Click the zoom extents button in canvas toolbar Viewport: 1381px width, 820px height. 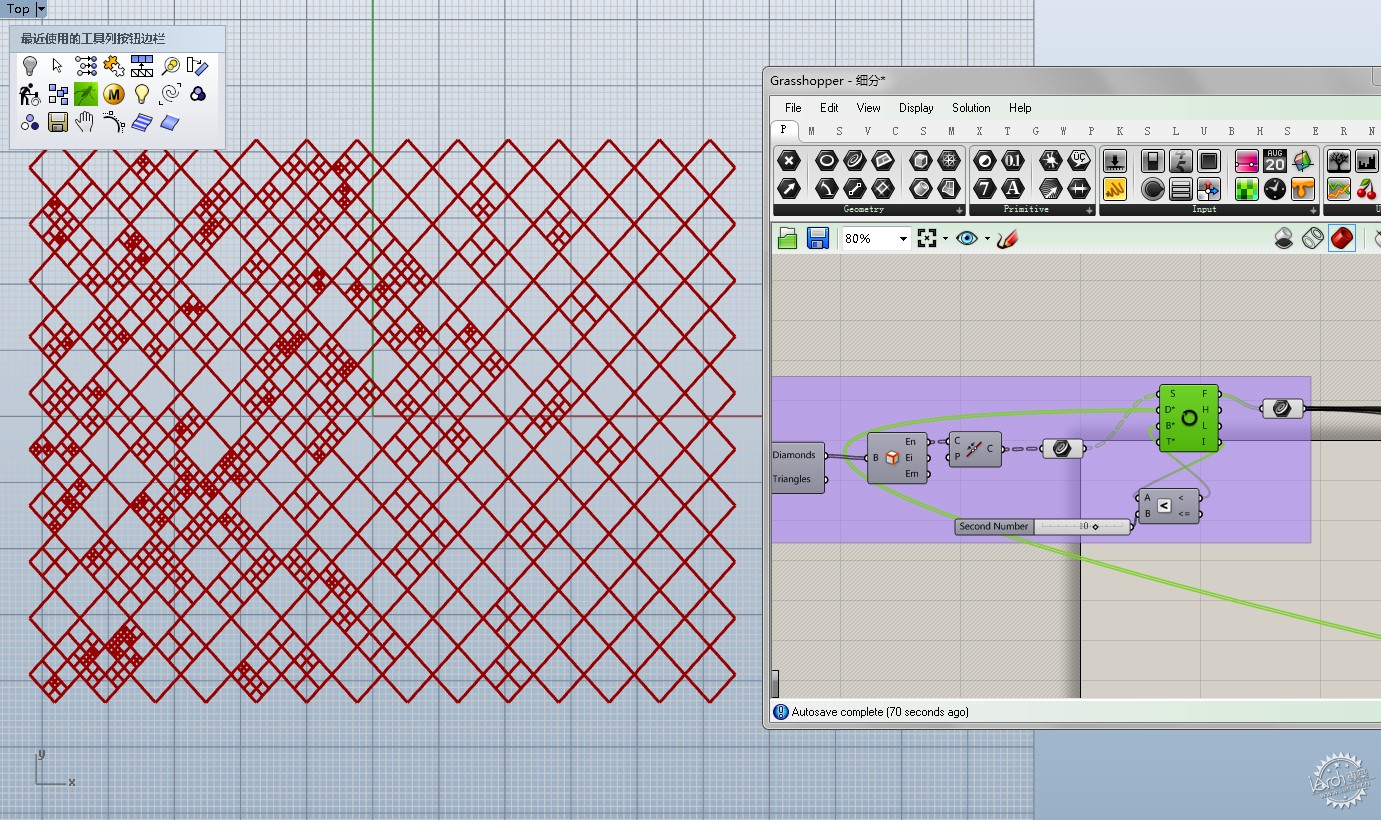[x=927, y=238]
